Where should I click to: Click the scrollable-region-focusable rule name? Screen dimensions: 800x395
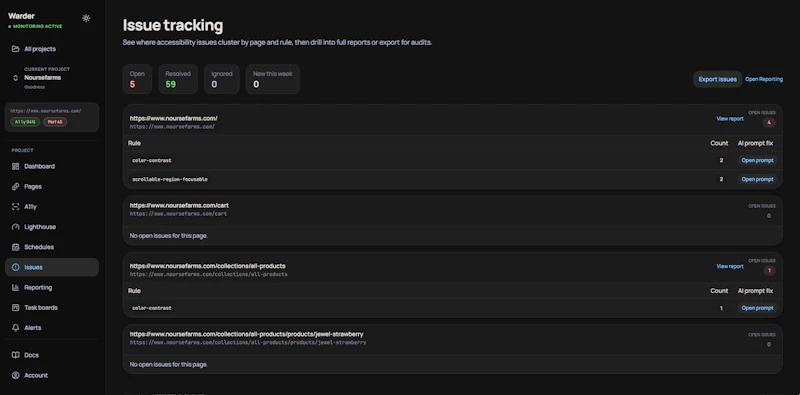click(170, 179)
